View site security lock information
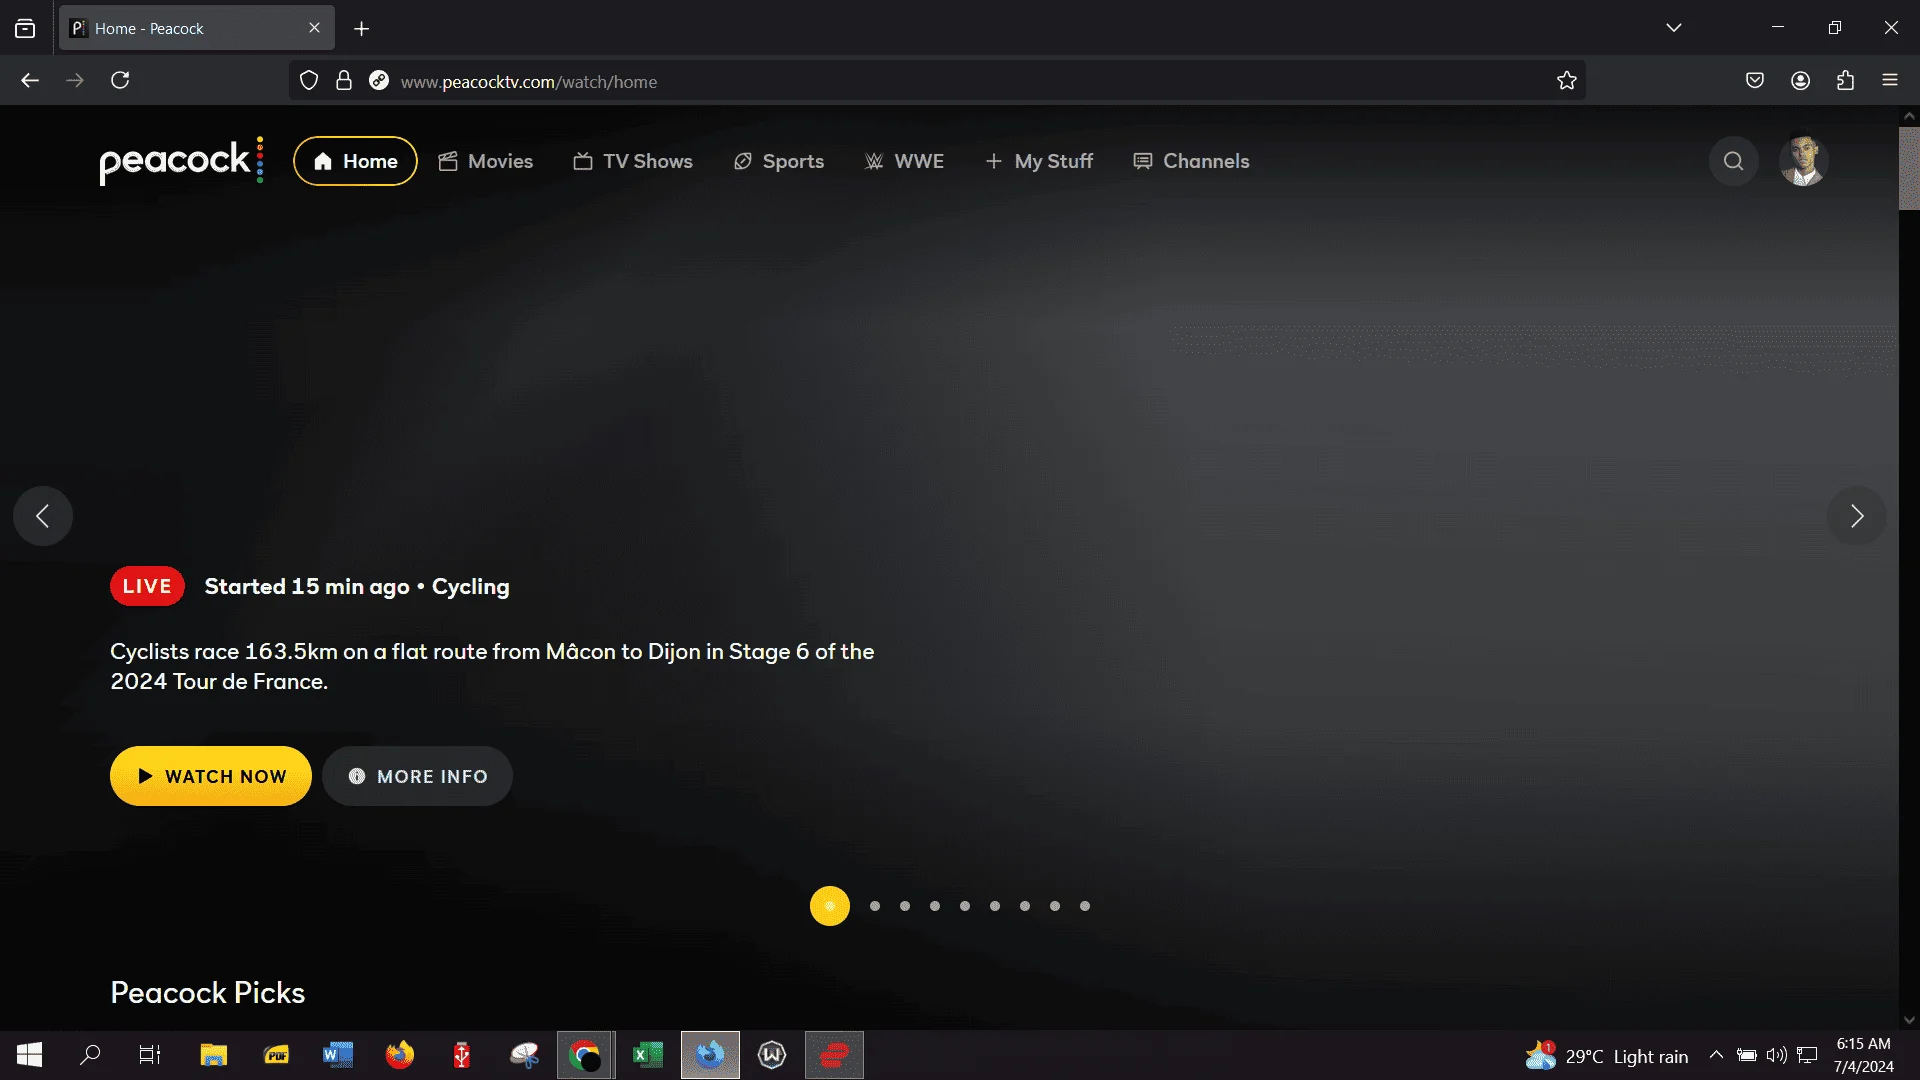This screenshot has width=1920, height=1080. coord(344,81)
